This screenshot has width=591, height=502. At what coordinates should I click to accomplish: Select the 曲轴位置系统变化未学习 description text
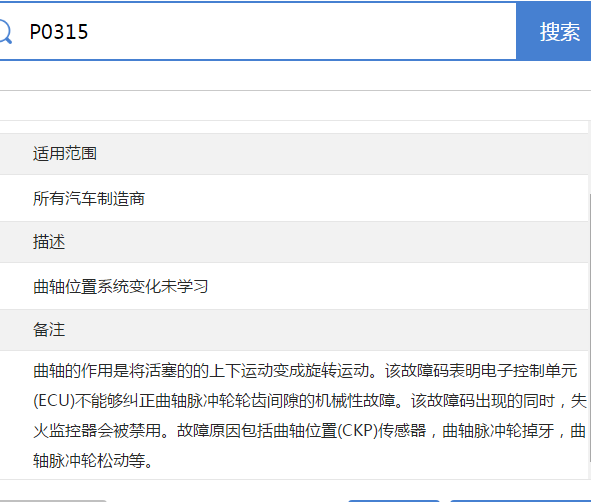(121, 286)
